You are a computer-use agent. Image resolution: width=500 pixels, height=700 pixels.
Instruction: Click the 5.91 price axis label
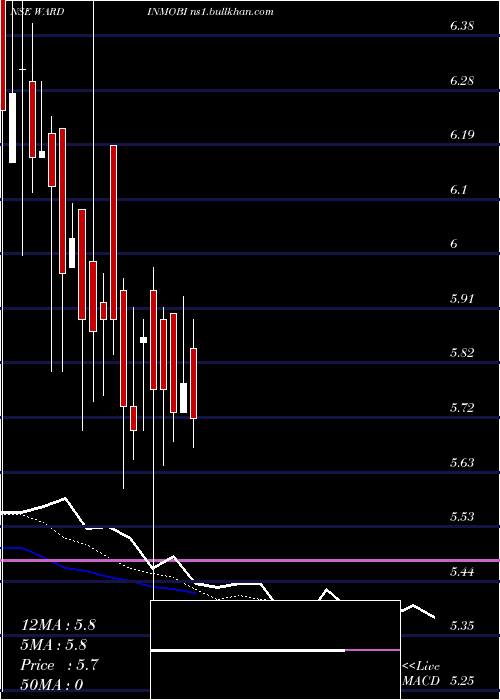pos(462,299)
